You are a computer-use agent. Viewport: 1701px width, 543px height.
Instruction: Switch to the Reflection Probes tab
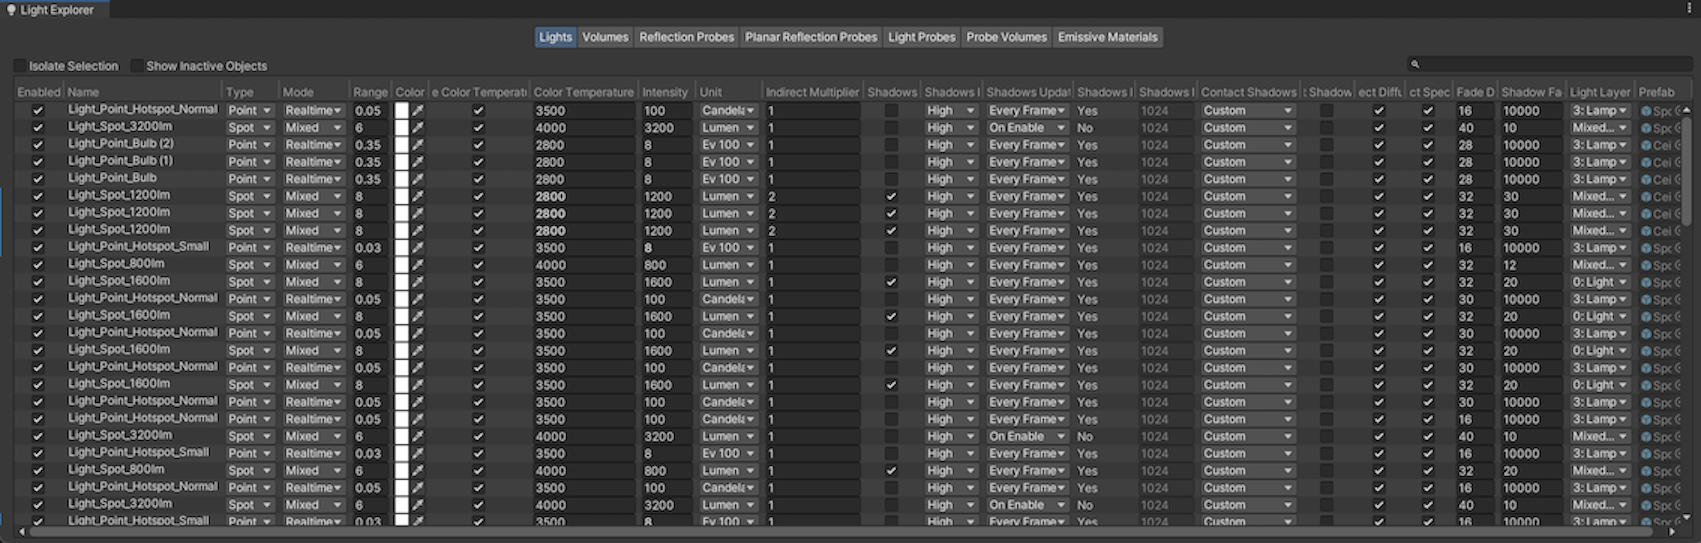(686, 37)
